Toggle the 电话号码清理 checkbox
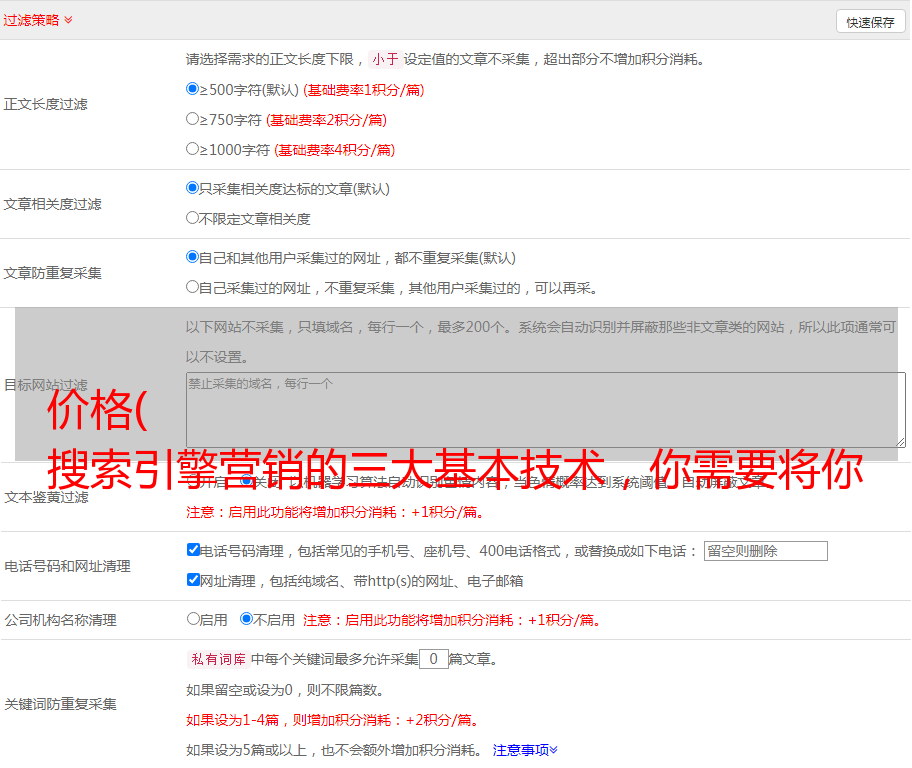 point(193,550)
